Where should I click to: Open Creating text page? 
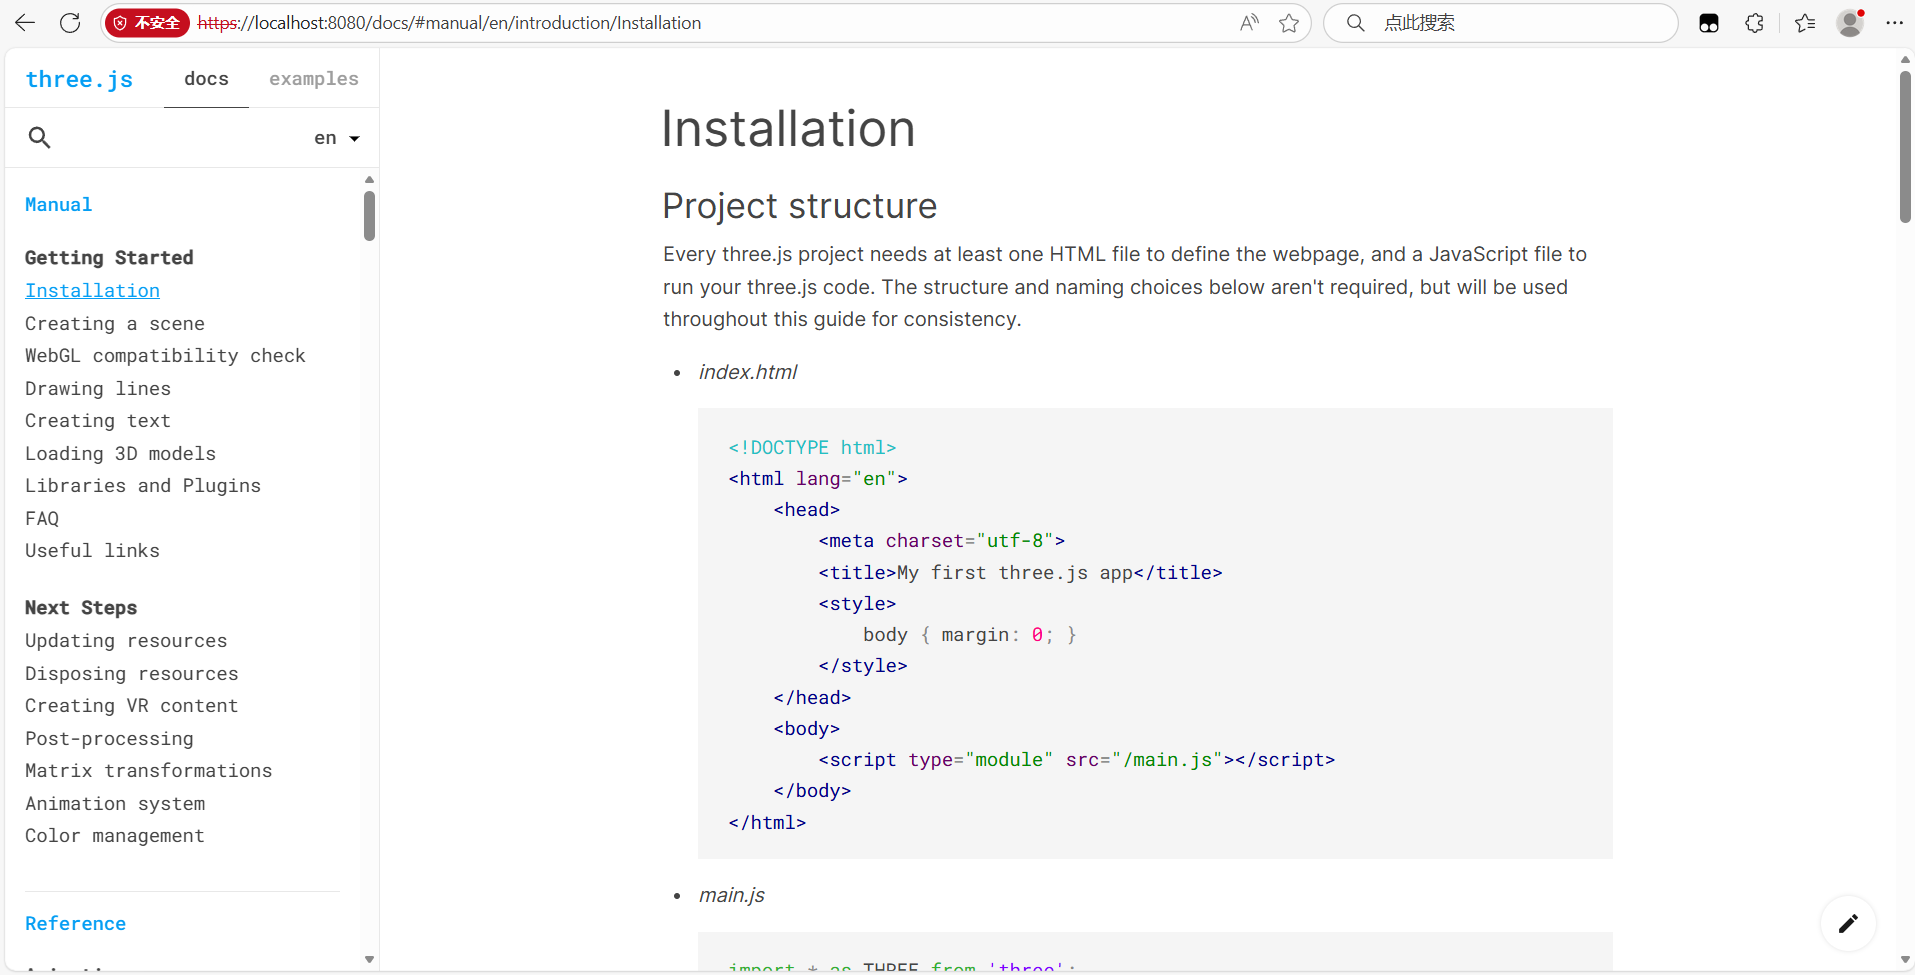click(98, 421)
